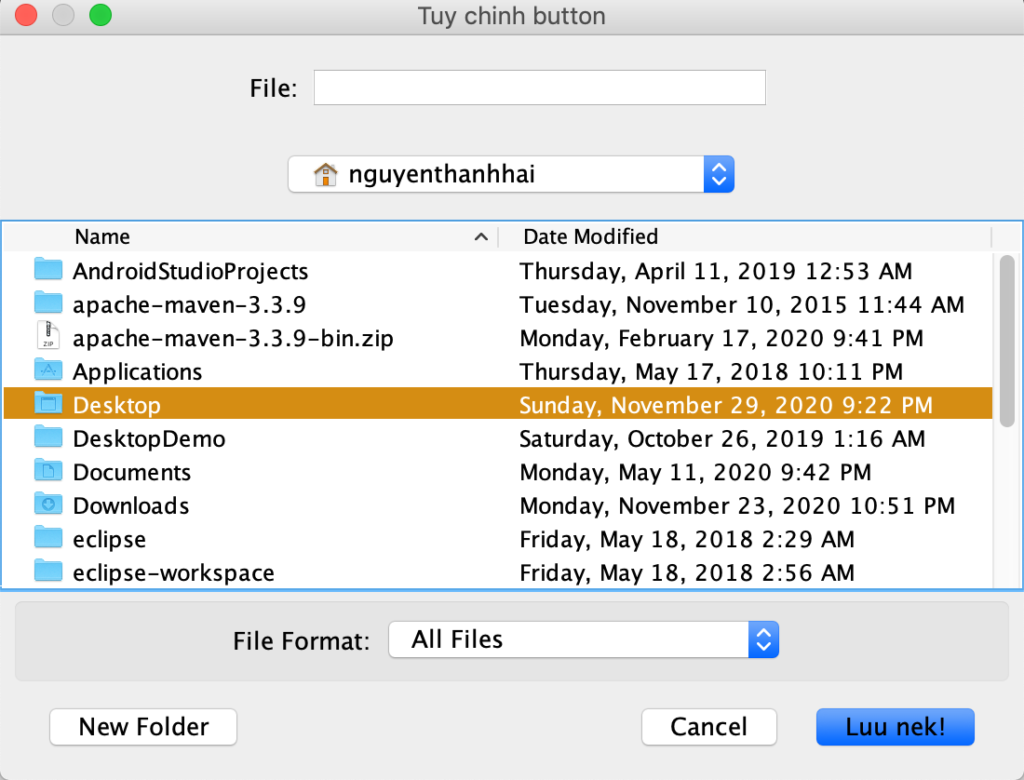1024x780 pixels.
Task: Expand the location popup via its stepper arrows
Action: pyautogui.click(x=718, y=173)
